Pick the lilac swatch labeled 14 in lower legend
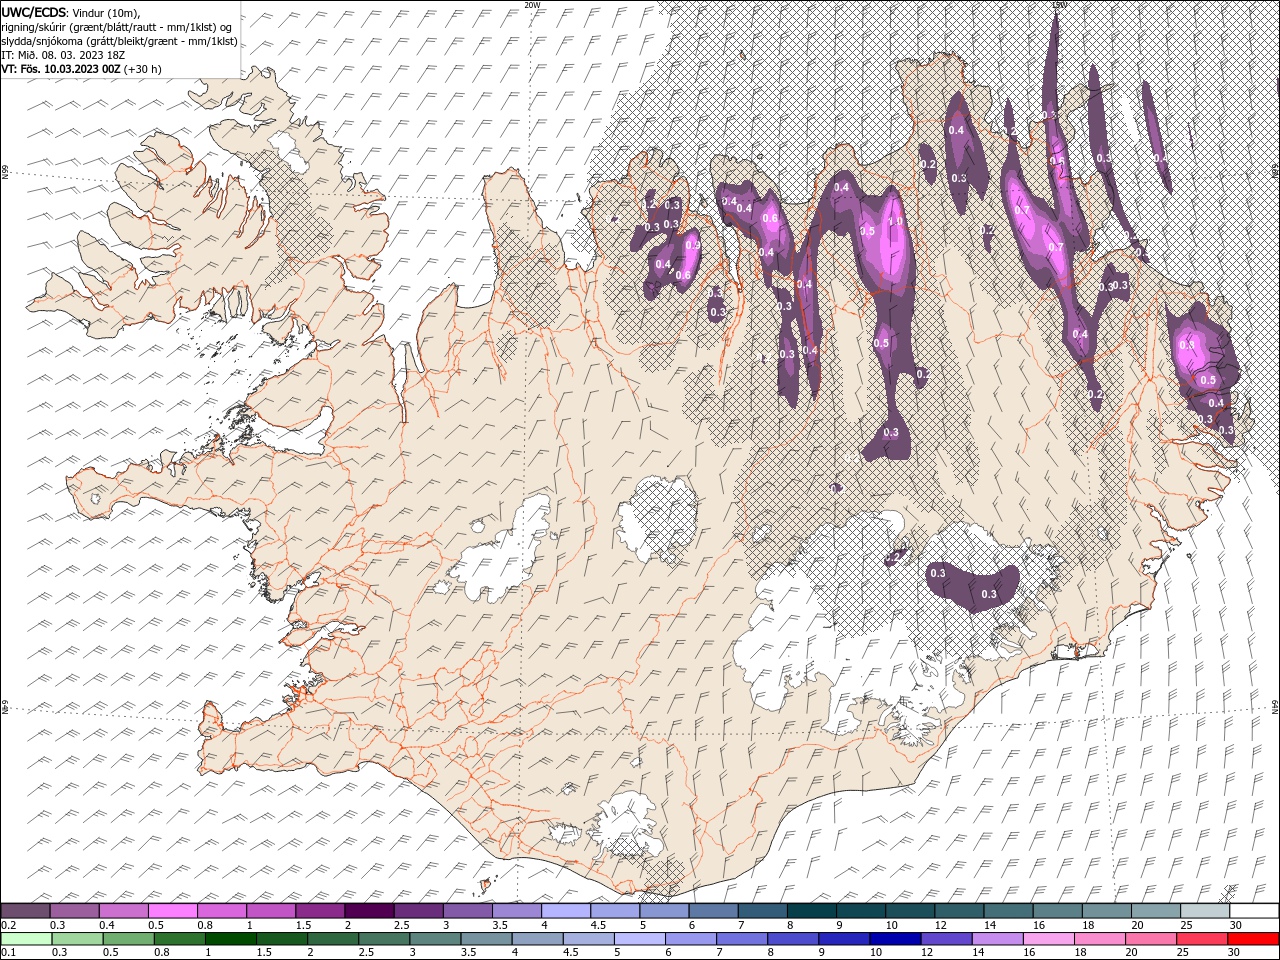Viewport: 1280px width, 960px height. pyautogui.click(x=996, y=939)
